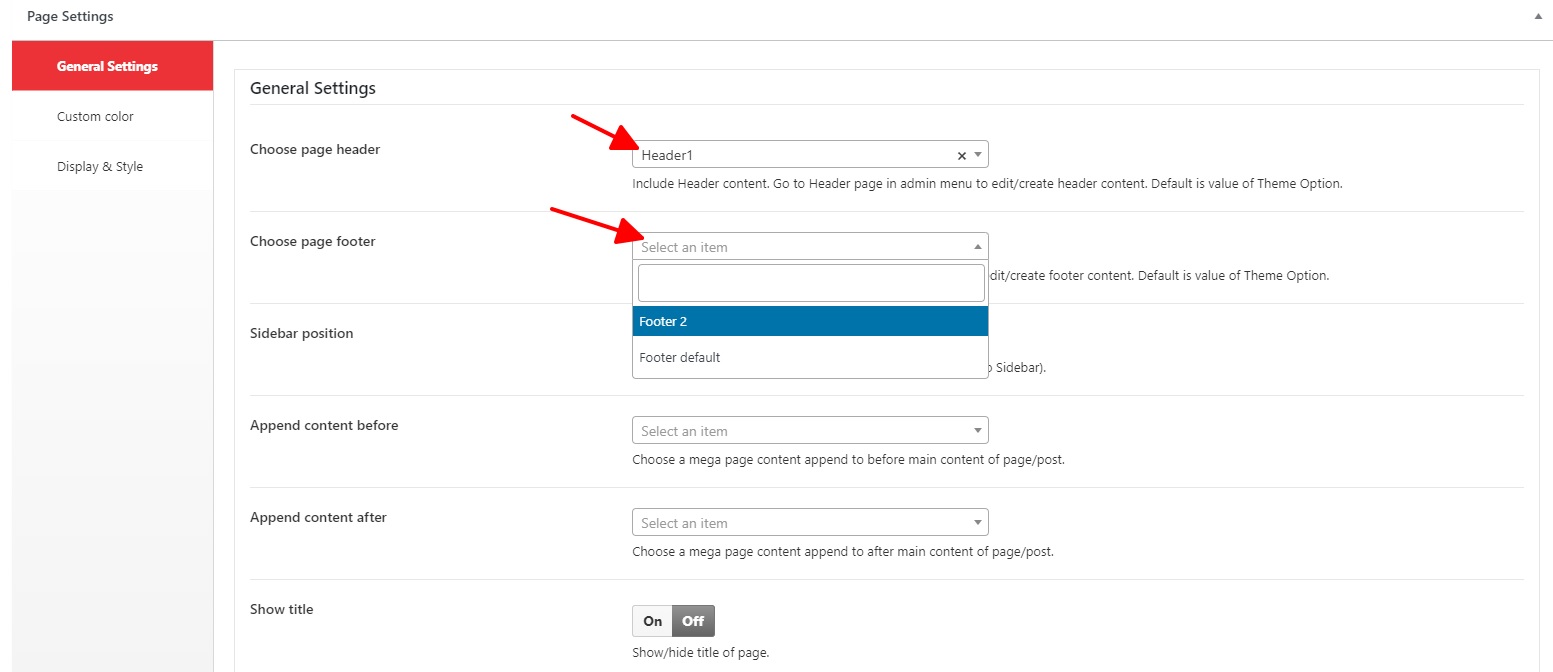1553x672 pixels.
Task: Expand the Append content after dropdown
Action: (x=977, y=523)
